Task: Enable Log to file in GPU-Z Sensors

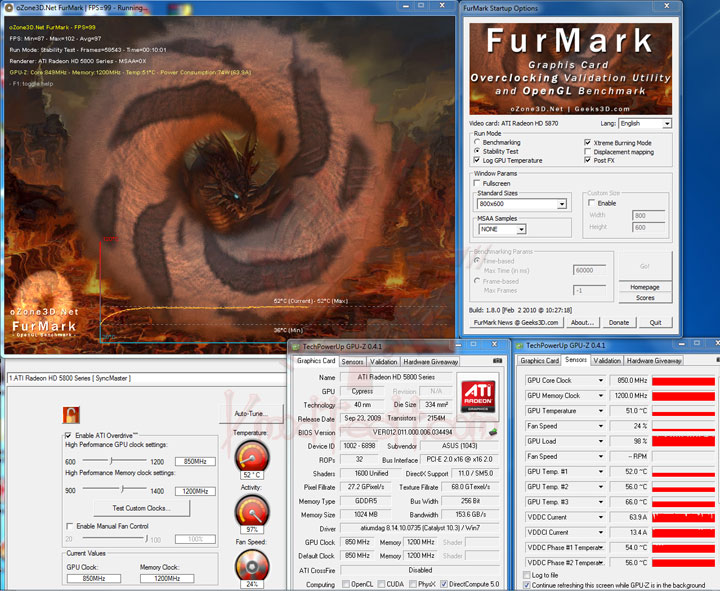Action: point(526,575)
